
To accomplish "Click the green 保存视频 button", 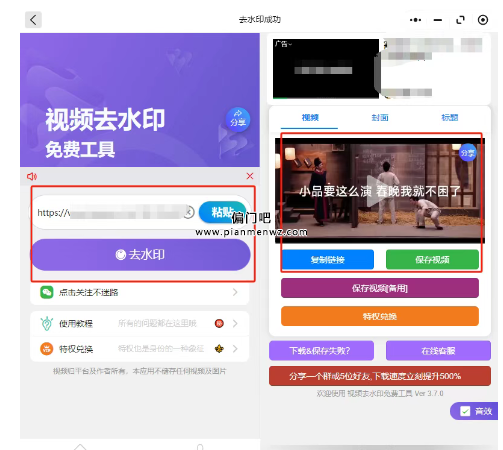I will point(432,260).
